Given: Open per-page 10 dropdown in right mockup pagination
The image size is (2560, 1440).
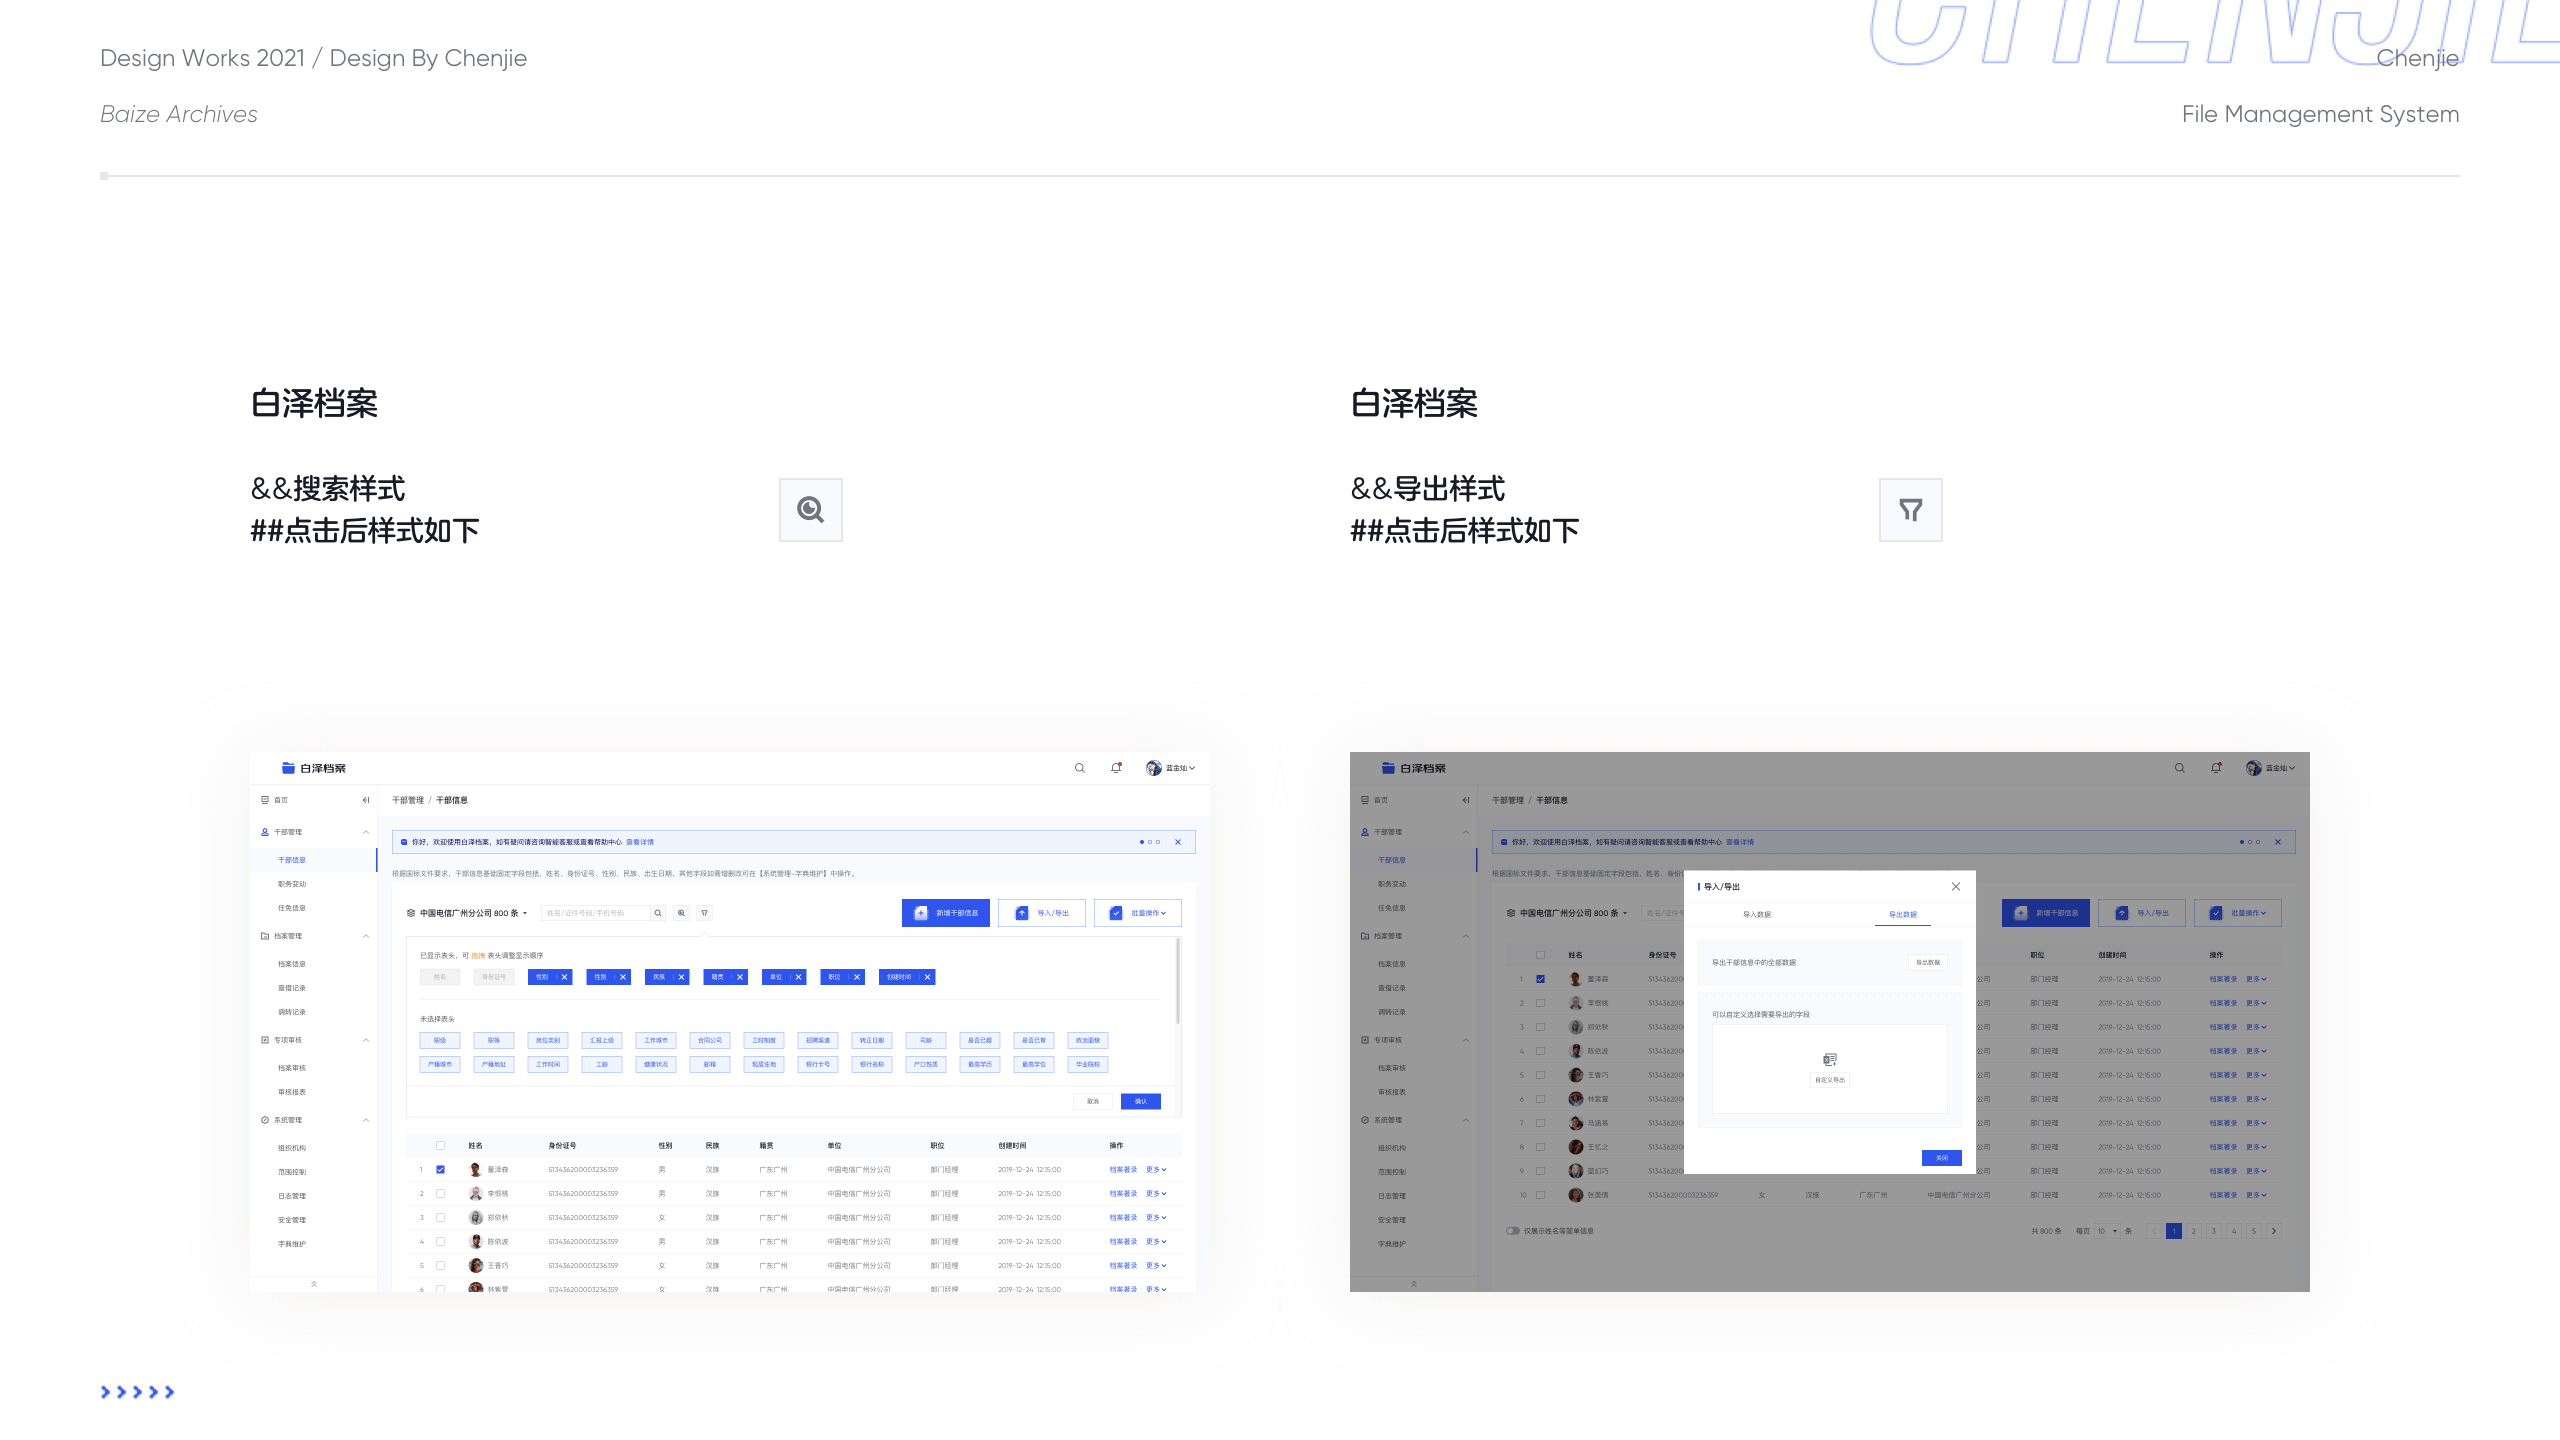Looking at the screenshot, I should pos(2107,1231).
